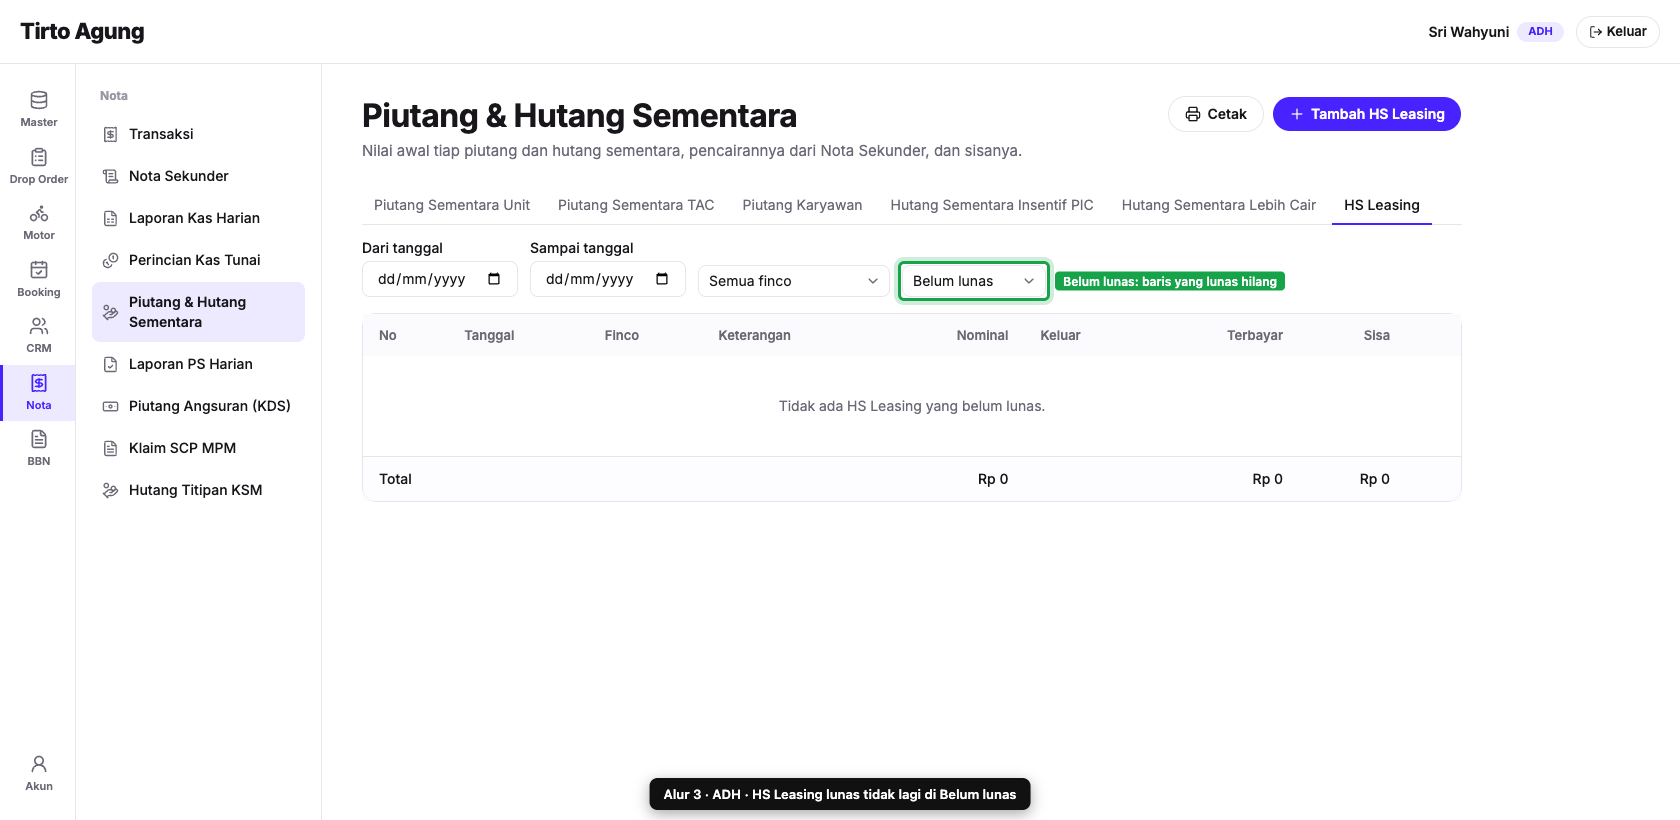The width and height of the screenshot is (1680, 820).
Task: Click the Laporan PS Harian icon
Action: (x=111, y=364)
